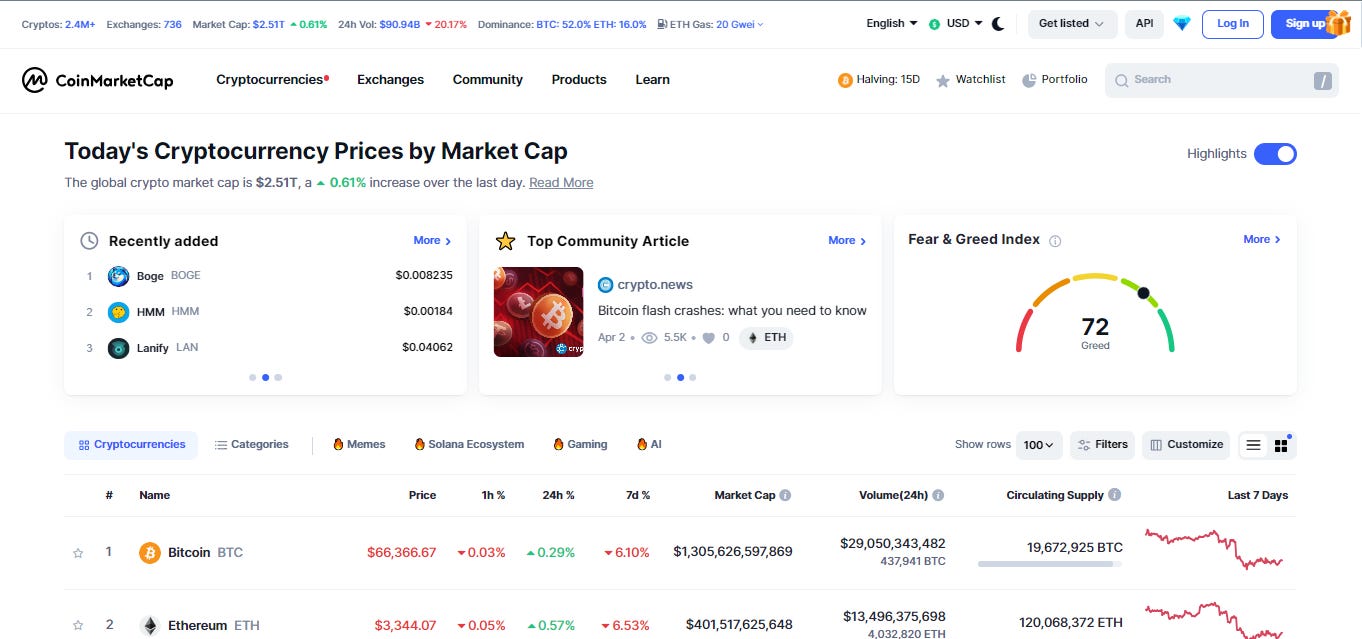Viewport: 1362px width, 639px height.
Task: Click Market Cap column info icon
Action: tap(785, 495)
